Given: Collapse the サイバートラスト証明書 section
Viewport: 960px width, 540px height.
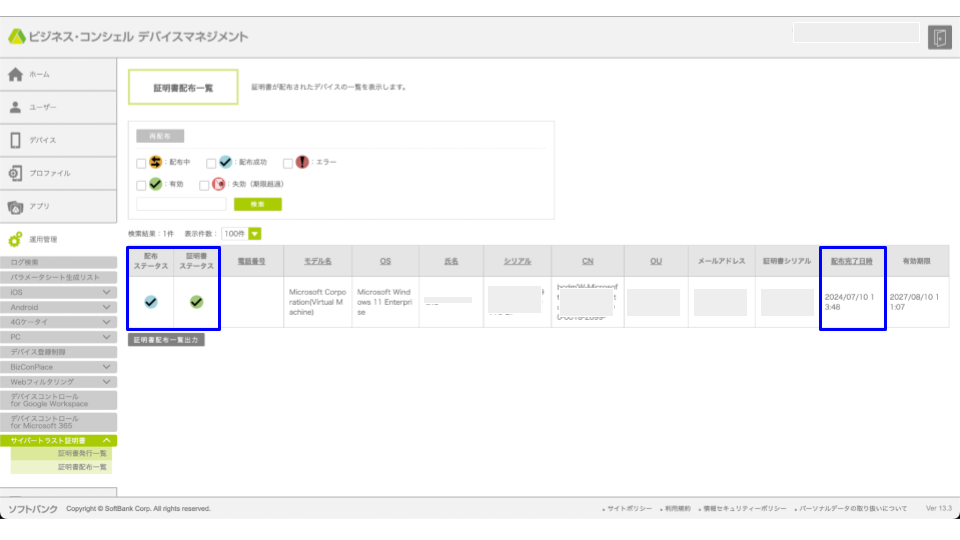Looking at the screenshot, I should 58,441.
